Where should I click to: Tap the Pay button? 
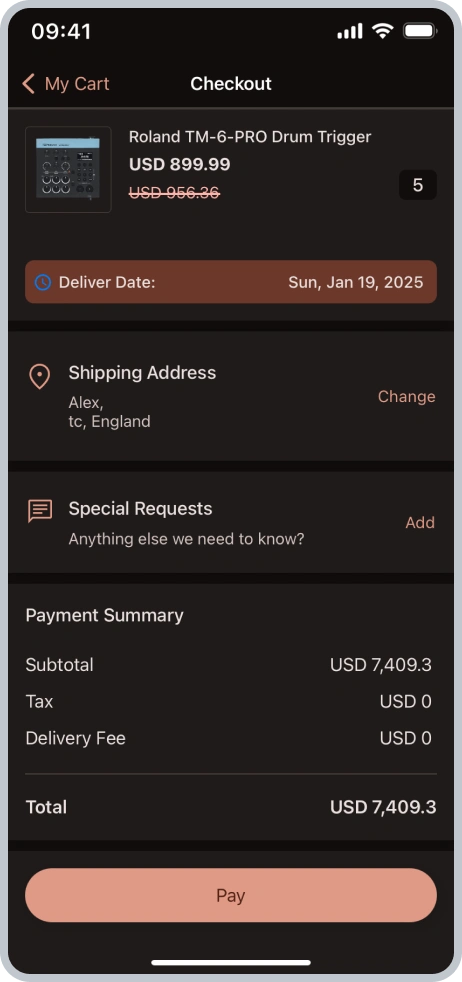tap(231, 895)
